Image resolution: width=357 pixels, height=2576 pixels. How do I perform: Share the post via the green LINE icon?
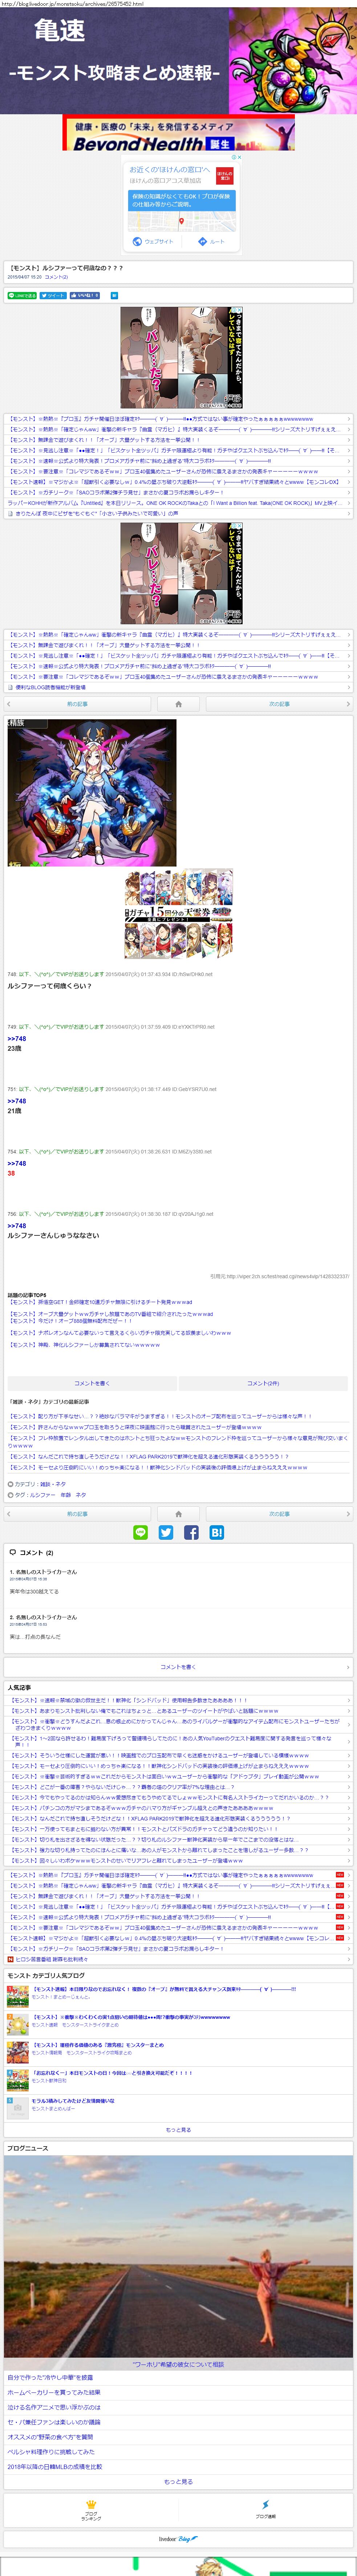[x=140, y=1532]
